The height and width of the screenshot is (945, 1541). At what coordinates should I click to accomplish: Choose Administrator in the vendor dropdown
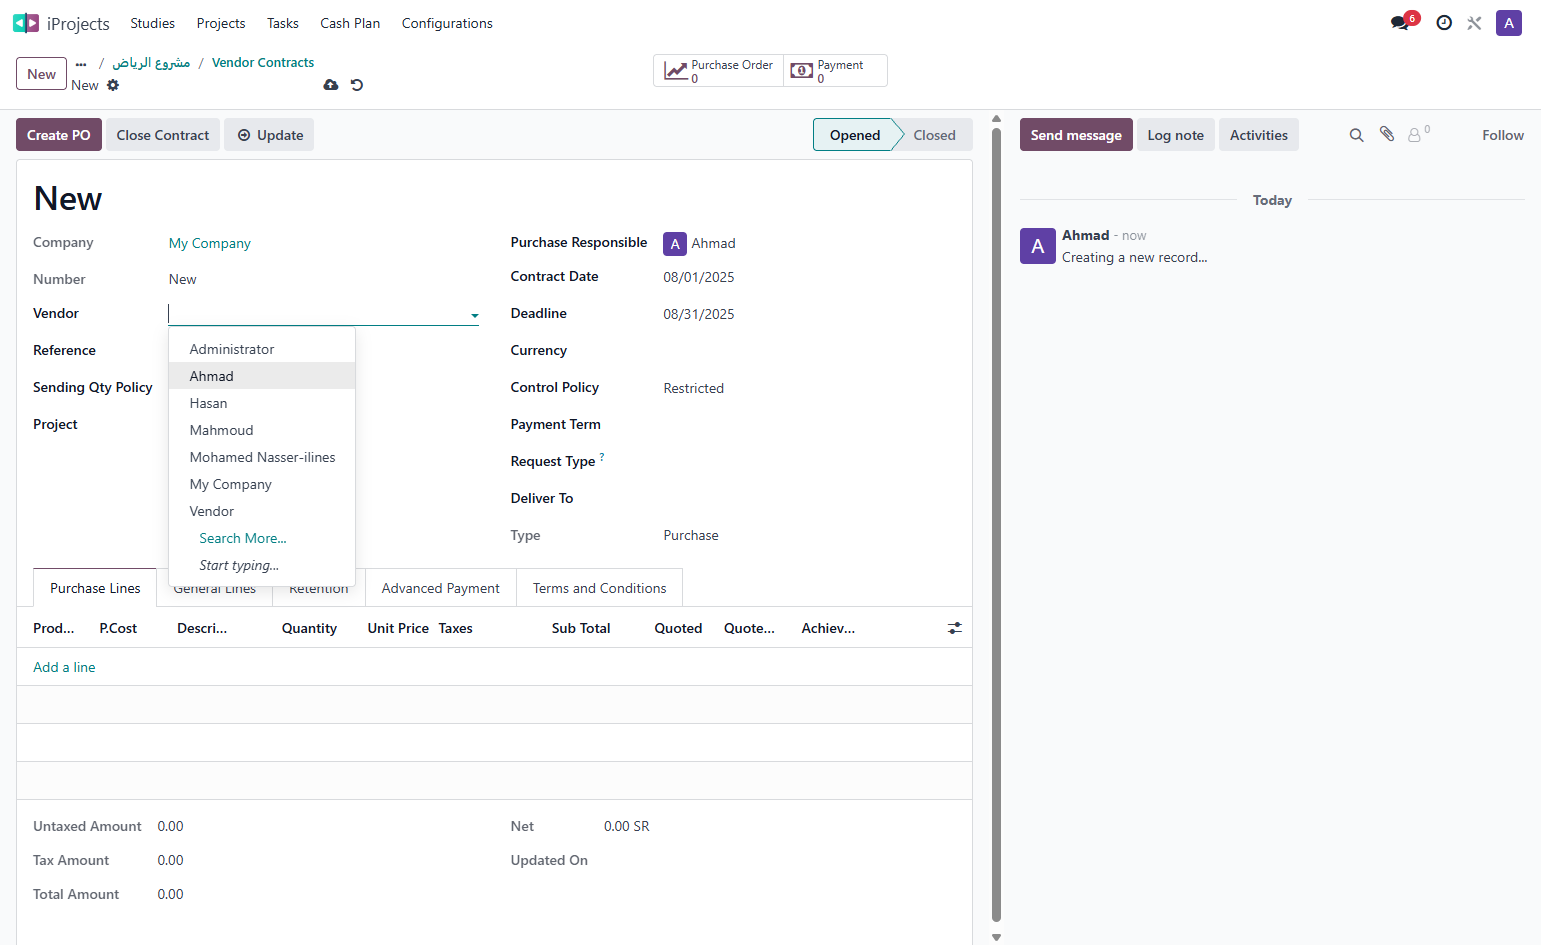pos(262,349)
